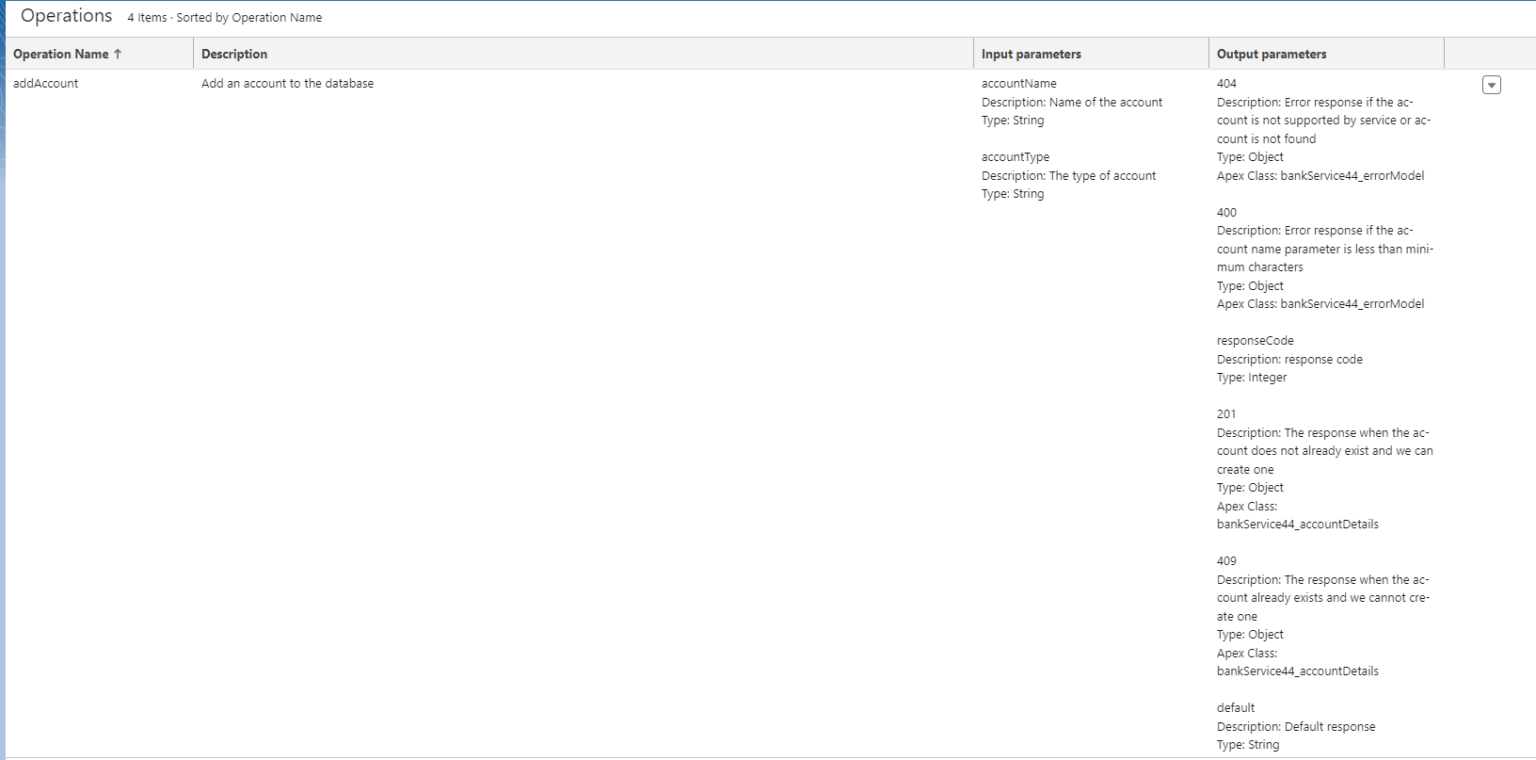Click the default output parameter entry
Screen dimensions: 1536x760
[1235, 707]
